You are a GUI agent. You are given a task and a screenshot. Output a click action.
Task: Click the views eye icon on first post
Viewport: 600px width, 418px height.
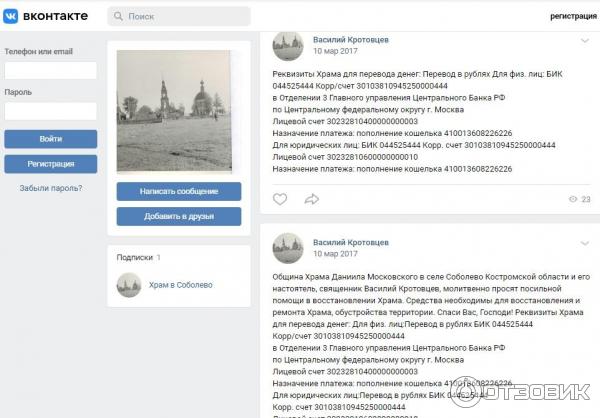click(573, 199)
